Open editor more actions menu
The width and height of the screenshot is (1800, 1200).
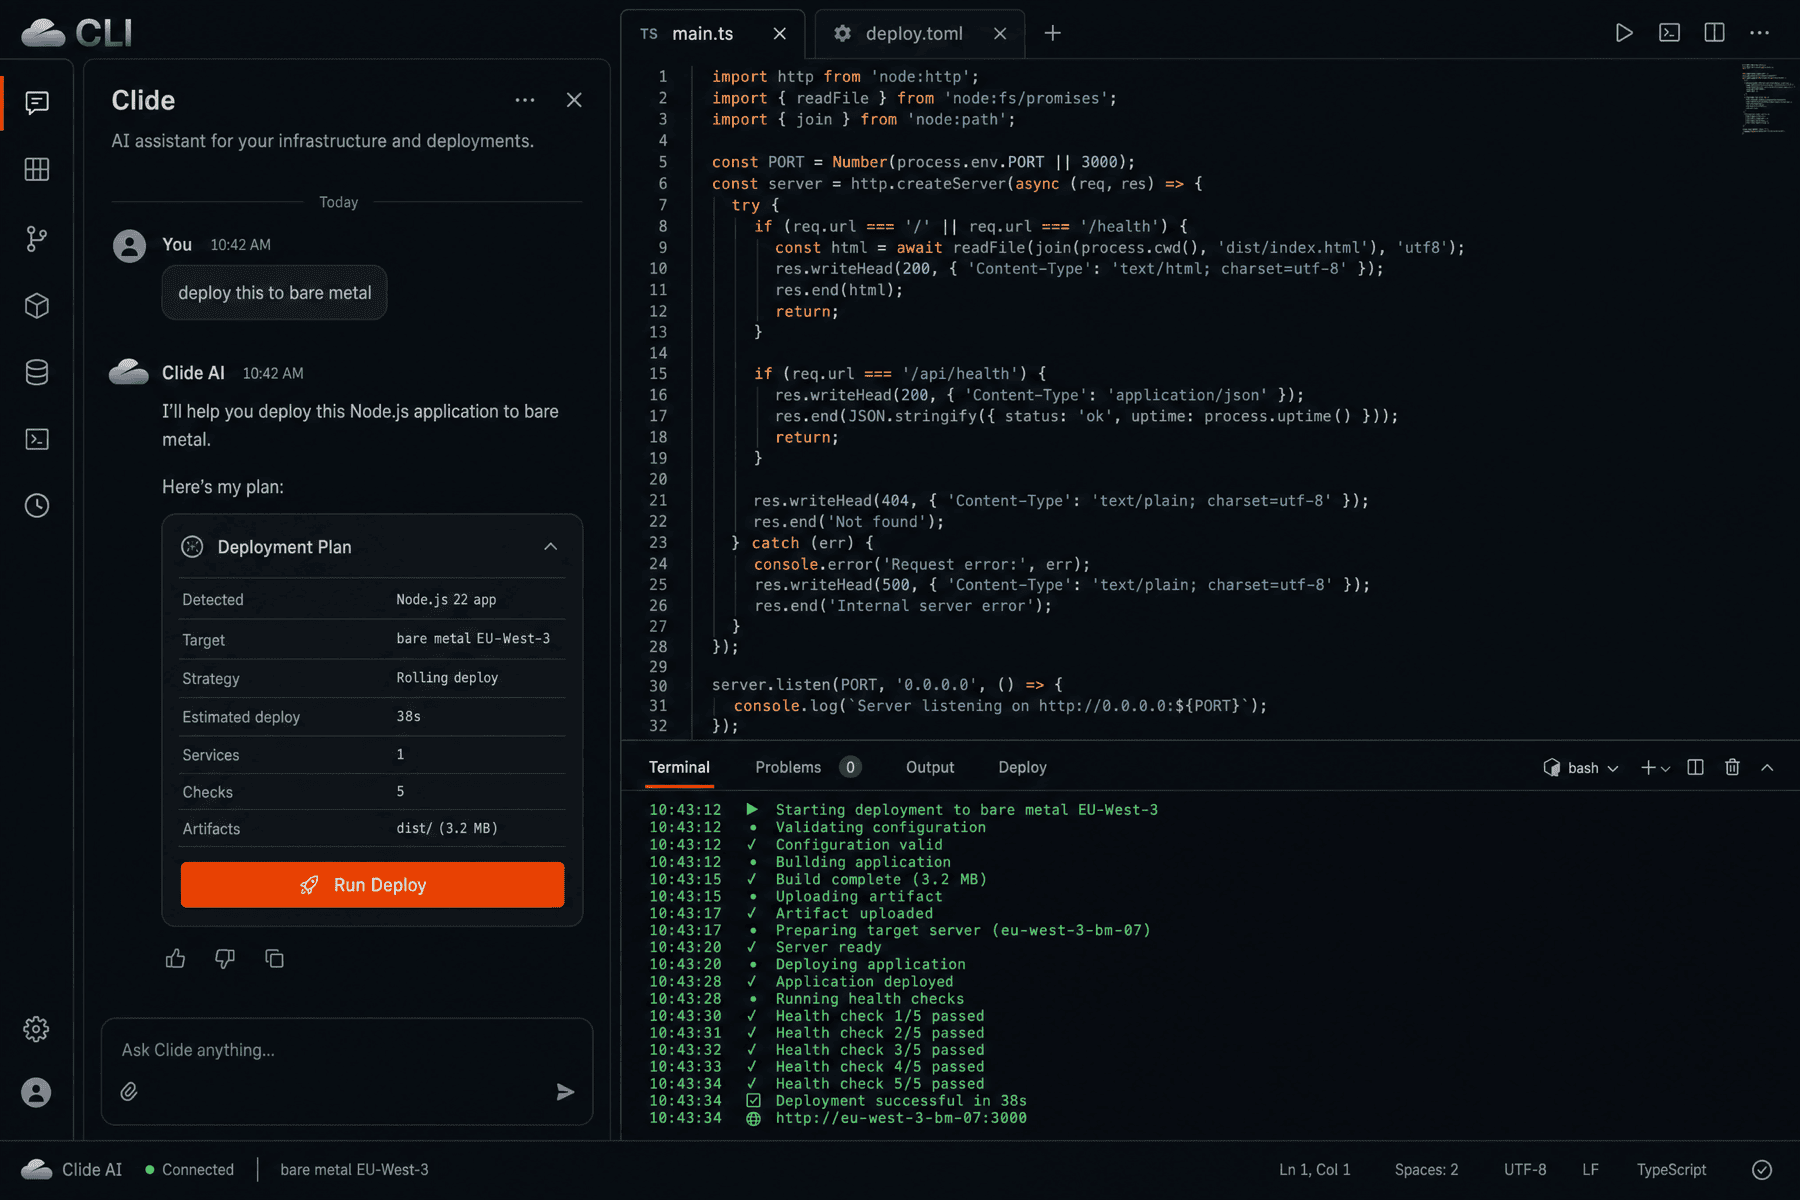click(x=1760, y=33)
